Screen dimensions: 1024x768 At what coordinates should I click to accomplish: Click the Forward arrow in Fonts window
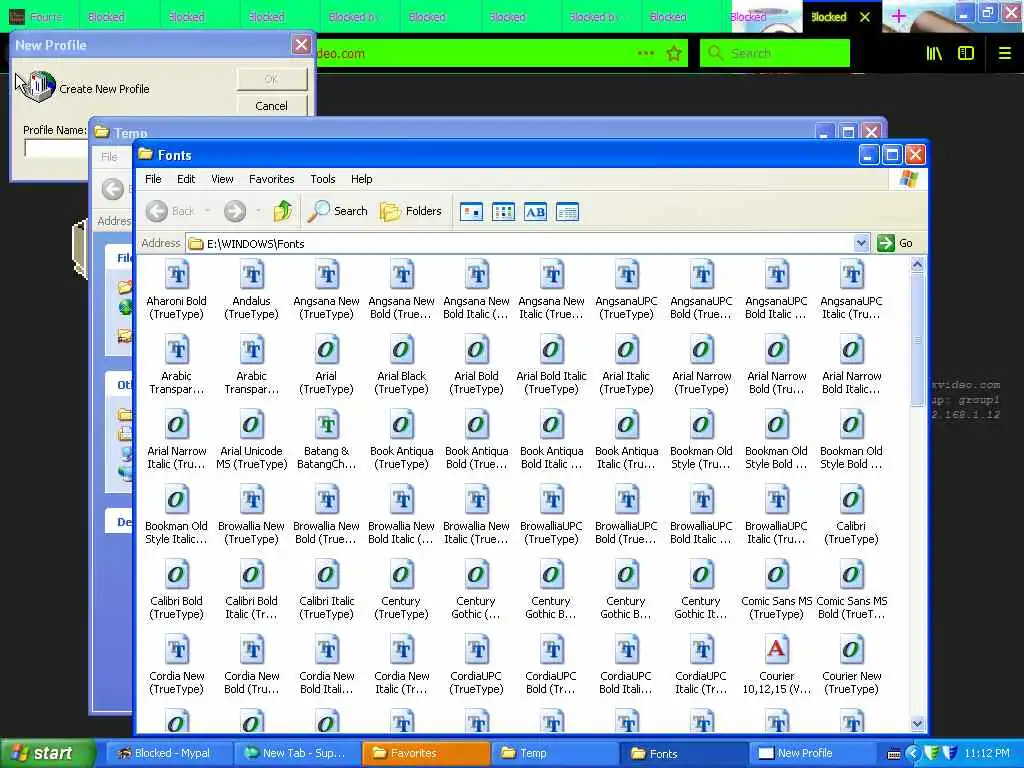point(235,211)
